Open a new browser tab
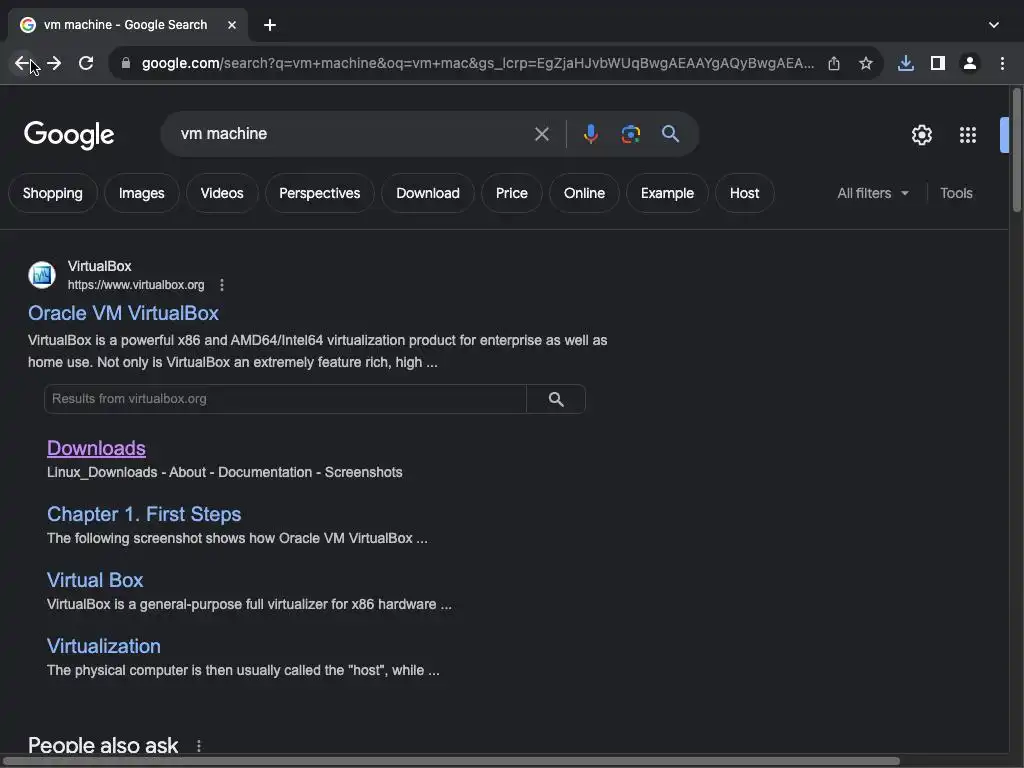The image size is (1024, 768). click(270, 25)
